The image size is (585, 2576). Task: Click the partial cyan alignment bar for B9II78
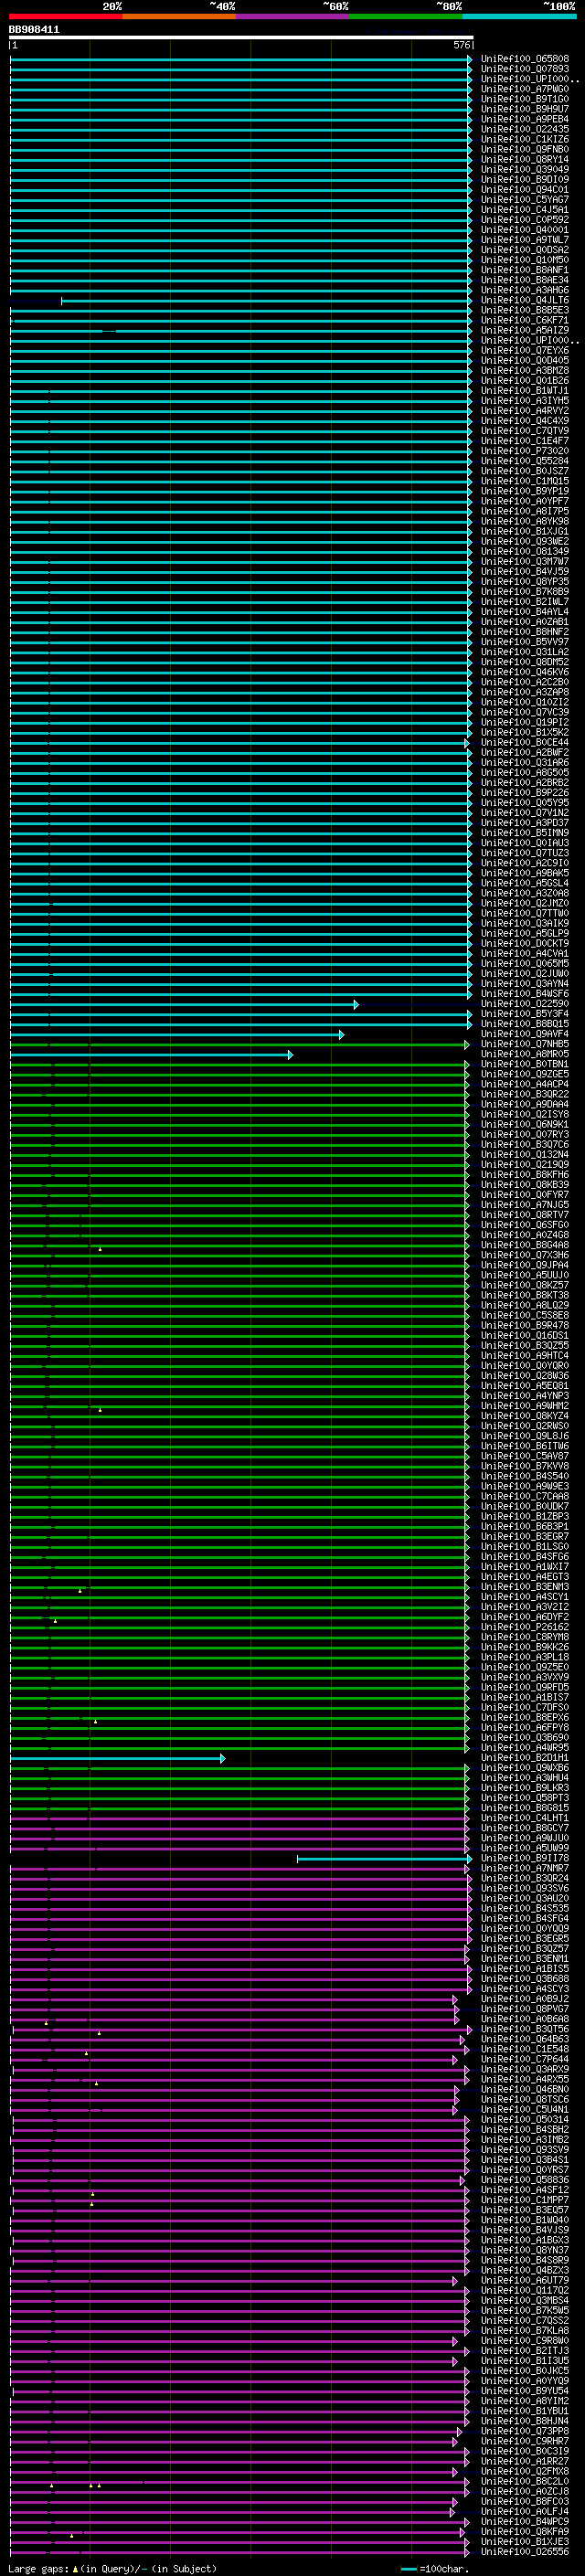tap(384, 1859)
